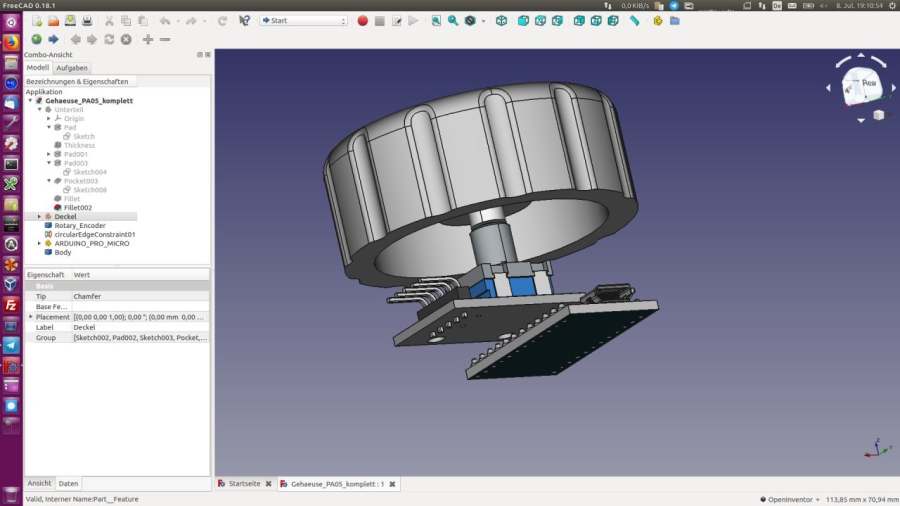Click the Label value field Deckel
900x506 pixels.
141,327
